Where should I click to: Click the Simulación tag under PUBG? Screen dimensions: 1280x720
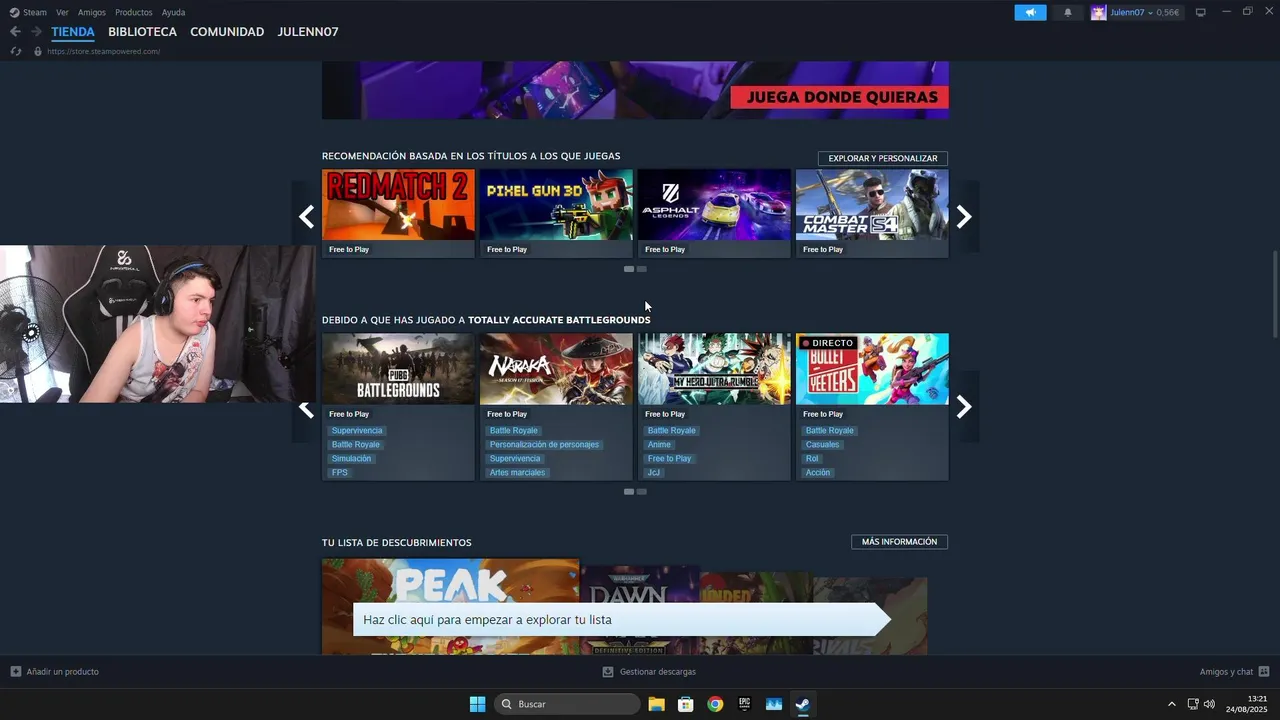[351, 459]
